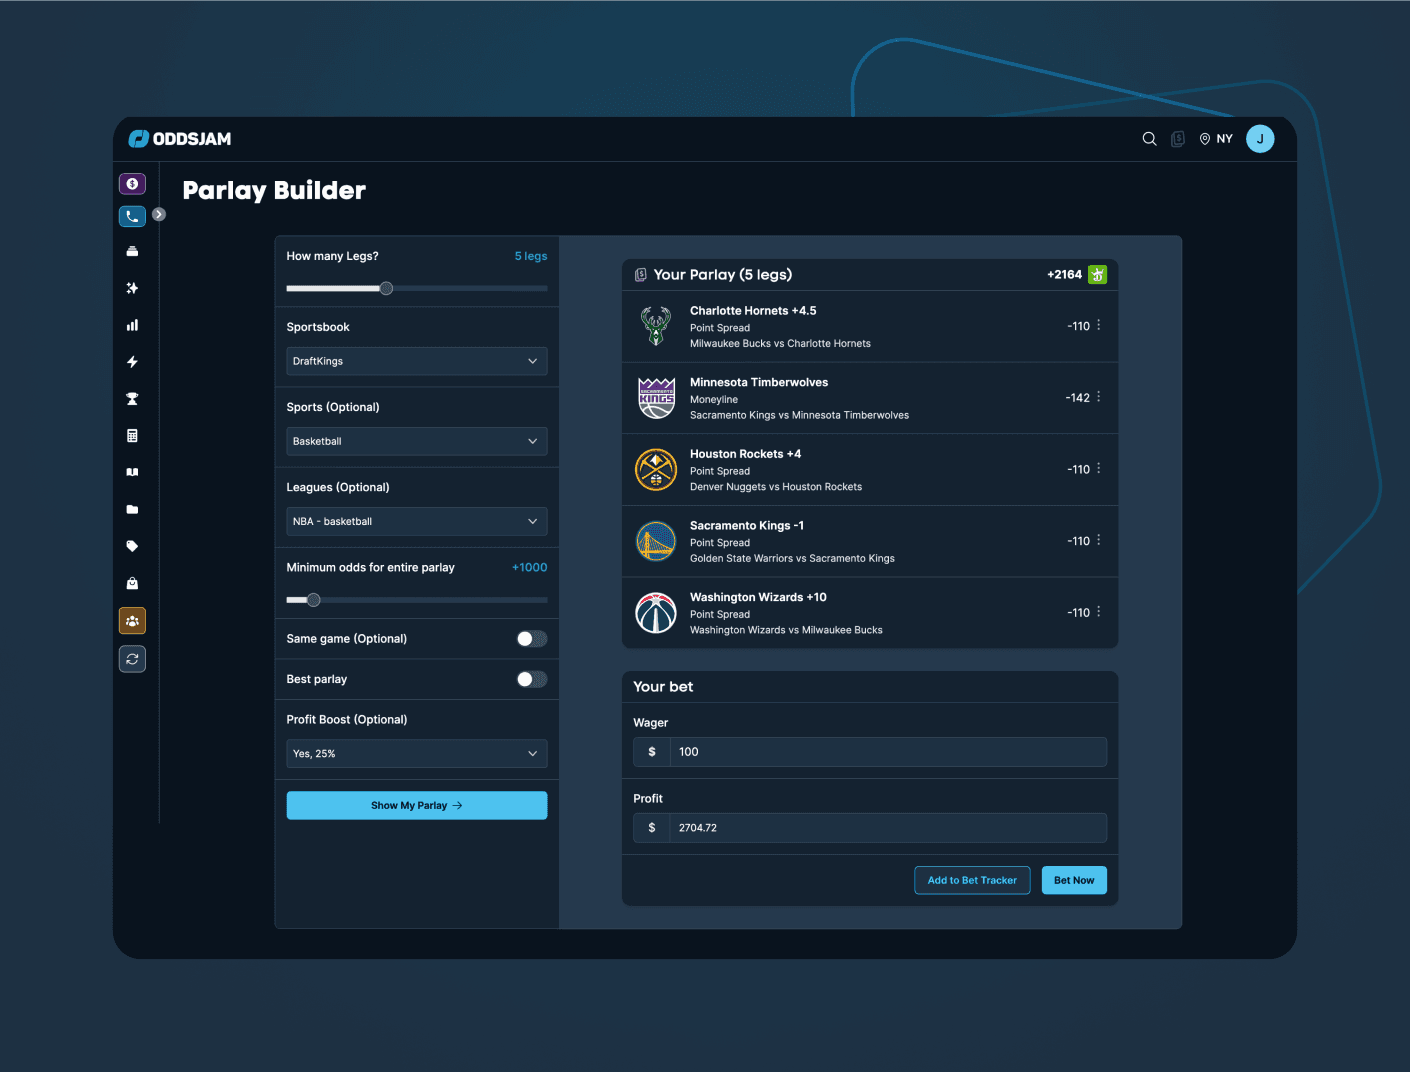Open the blue phone sidebar icon

coord(132,216)
